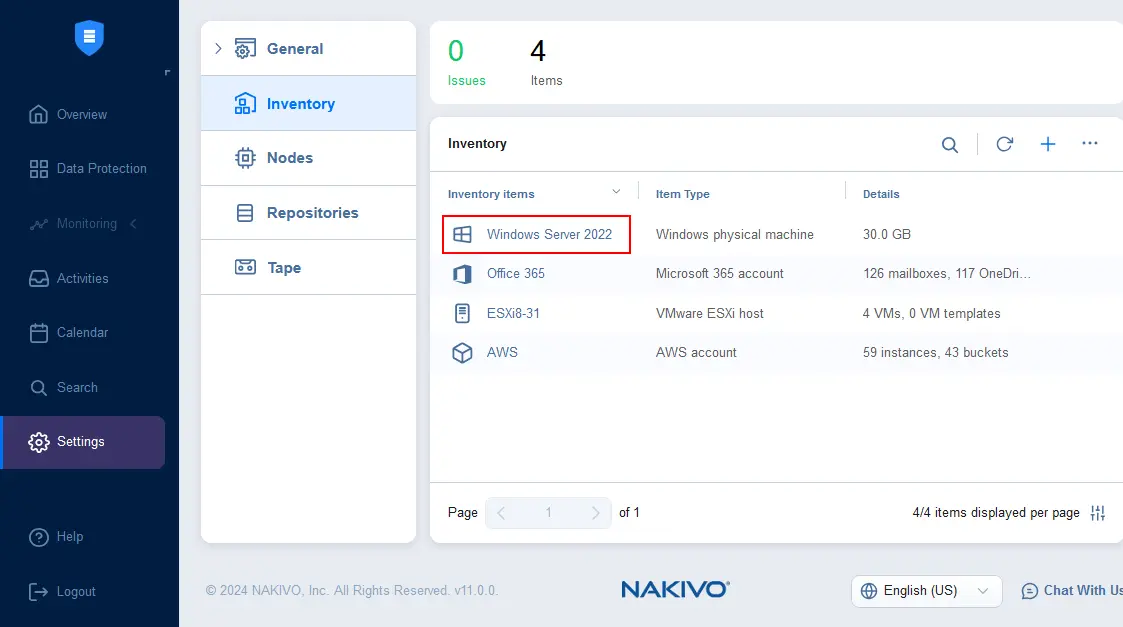Click the Settings gear icon
This screenshot has height=627, width=1123.
39,442
